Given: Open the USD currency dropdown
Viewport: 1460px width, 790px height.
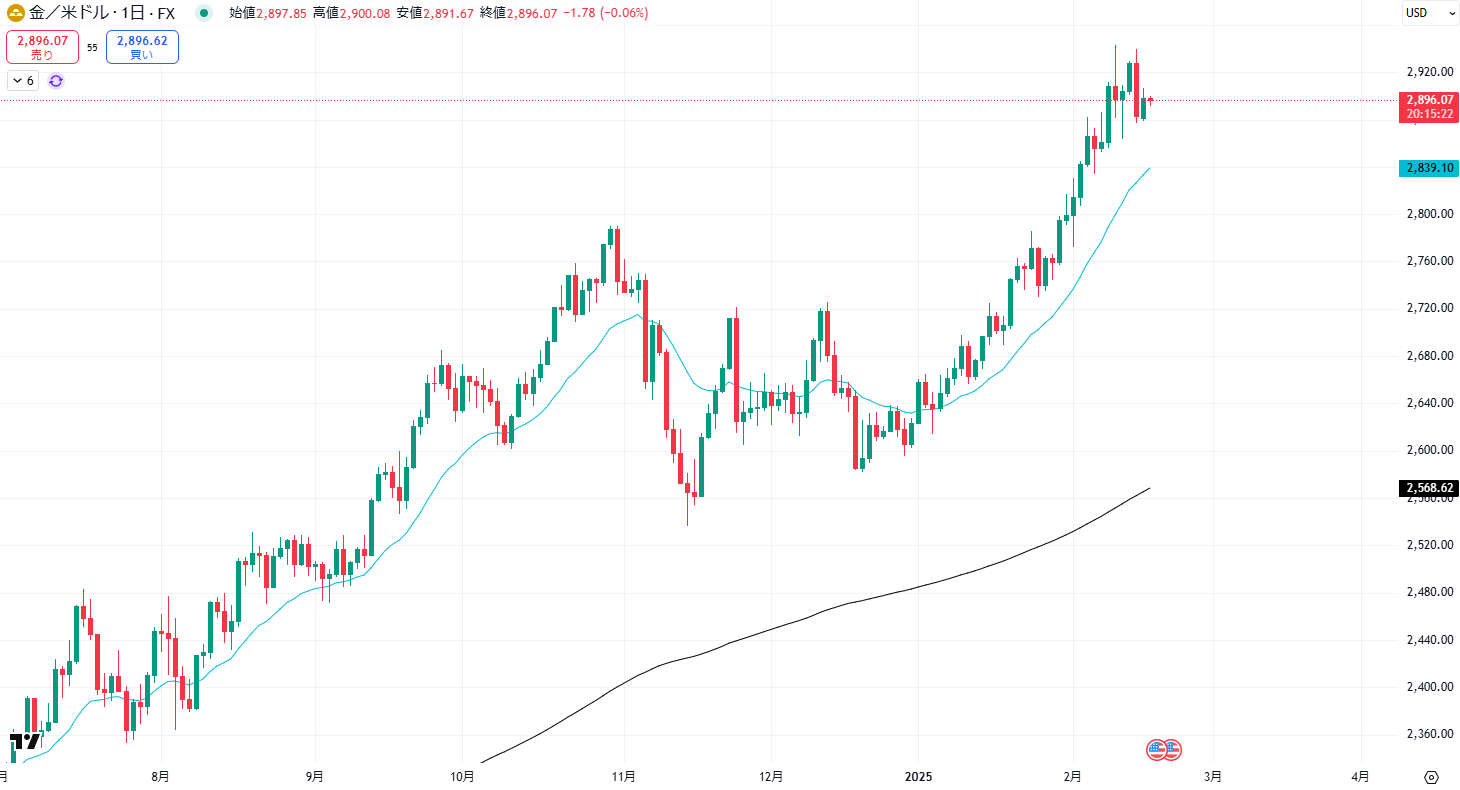Looking at the screenshot, I should pos(1430,13).
